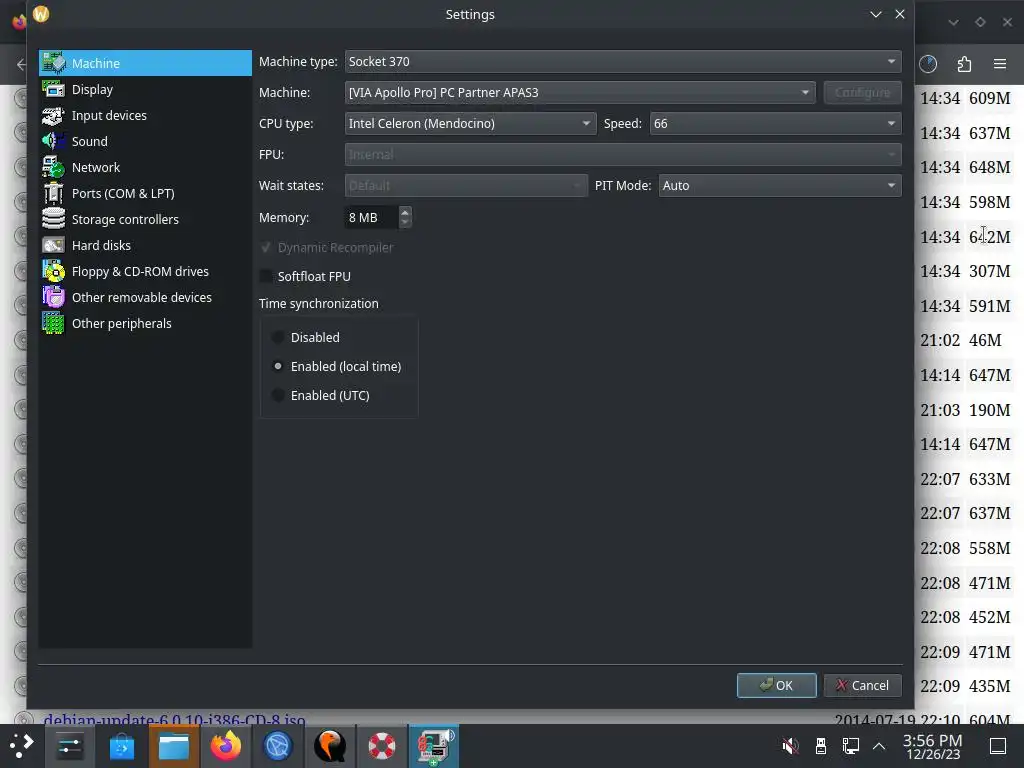Click the lifebuoy help taskbar icon
This screenshot has width=1024, height=768.
[381, 746]
